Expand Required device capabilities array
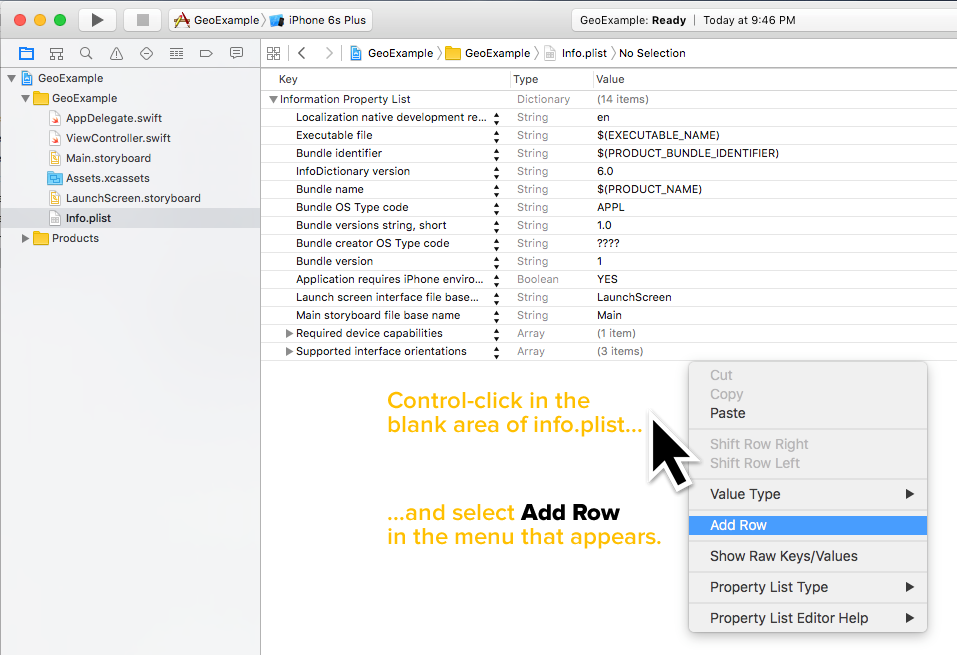The image size is (957, 655). coord(289,333)
